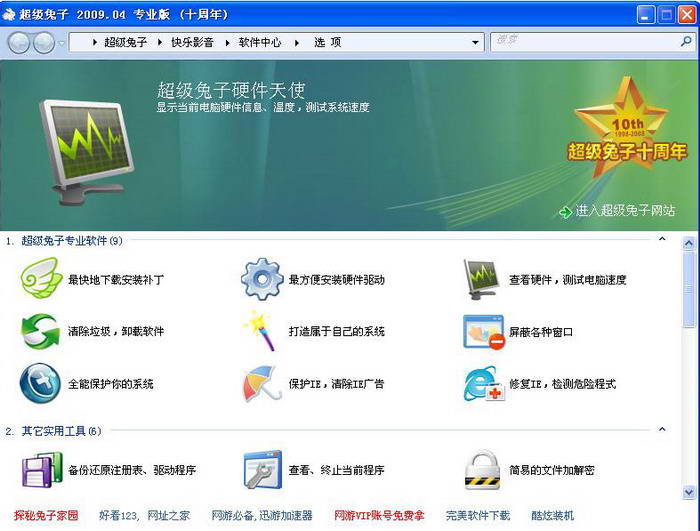Open 好看123, 网址之家 link
Image resolution: width=700 pixels, height=531 pixels.
(x=145, y=515)
